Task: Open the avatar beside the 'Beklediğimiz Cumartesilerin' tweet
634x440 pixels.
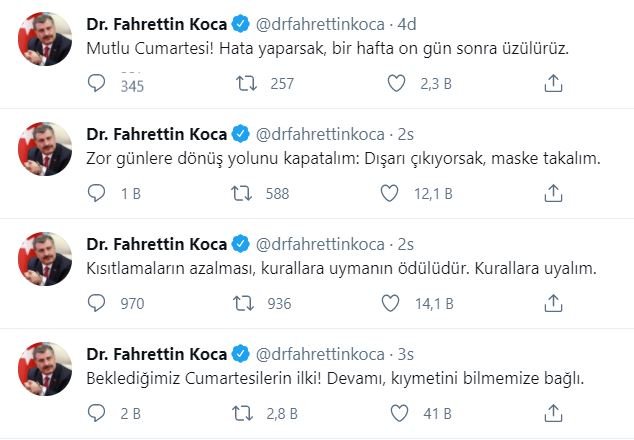Action: coord(44,370)
